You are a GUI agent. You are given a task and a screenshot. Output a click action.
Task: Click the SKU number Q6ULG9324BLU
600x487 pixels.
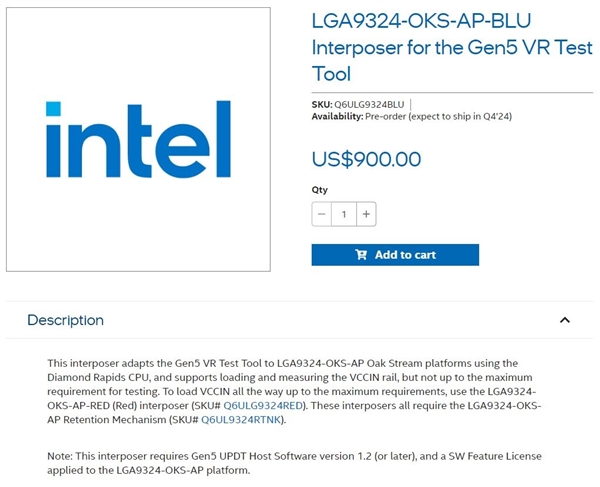[369, 104]
